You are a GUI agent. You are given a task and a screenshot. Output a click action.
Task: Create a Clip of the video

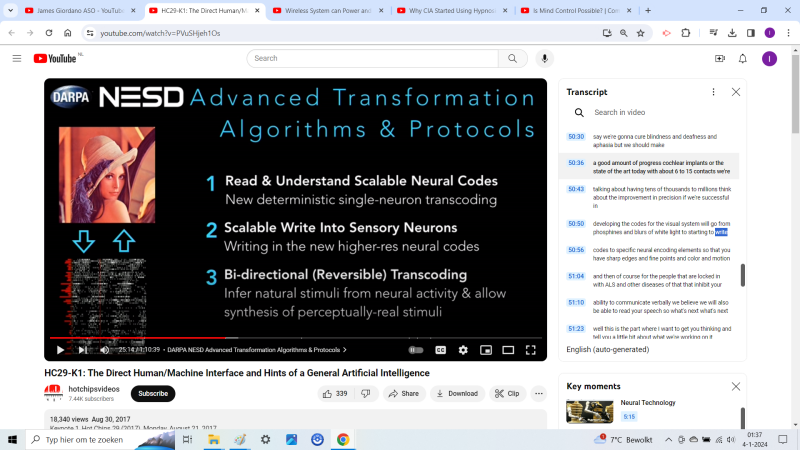(x=507, y=393)
